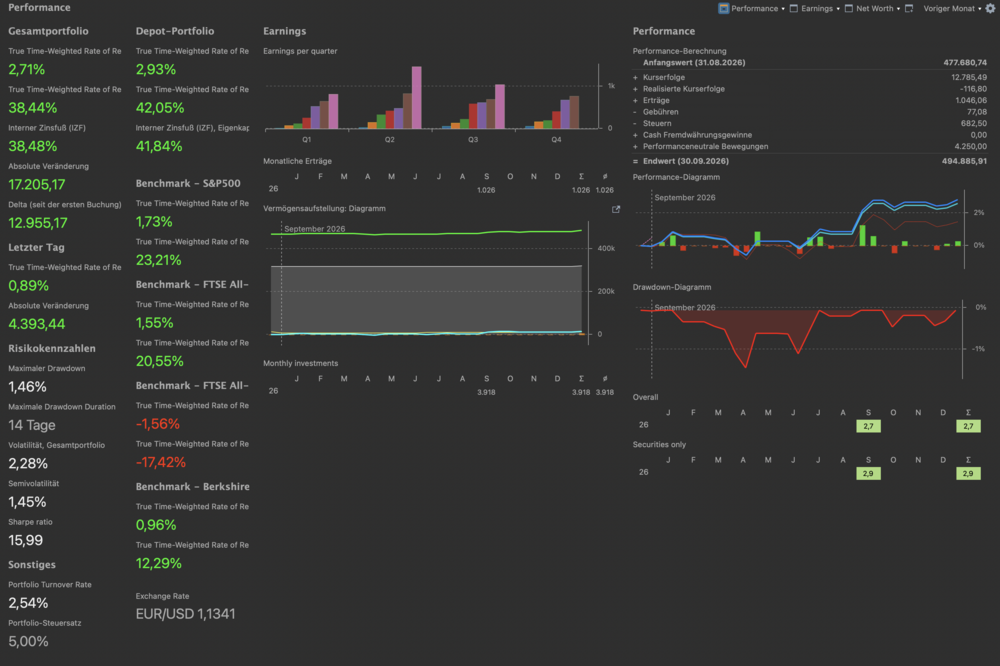Viewport: 1000px width, 666px height.
Task: Click the Earnings per quarter chart title
Action: pos(300,51)
